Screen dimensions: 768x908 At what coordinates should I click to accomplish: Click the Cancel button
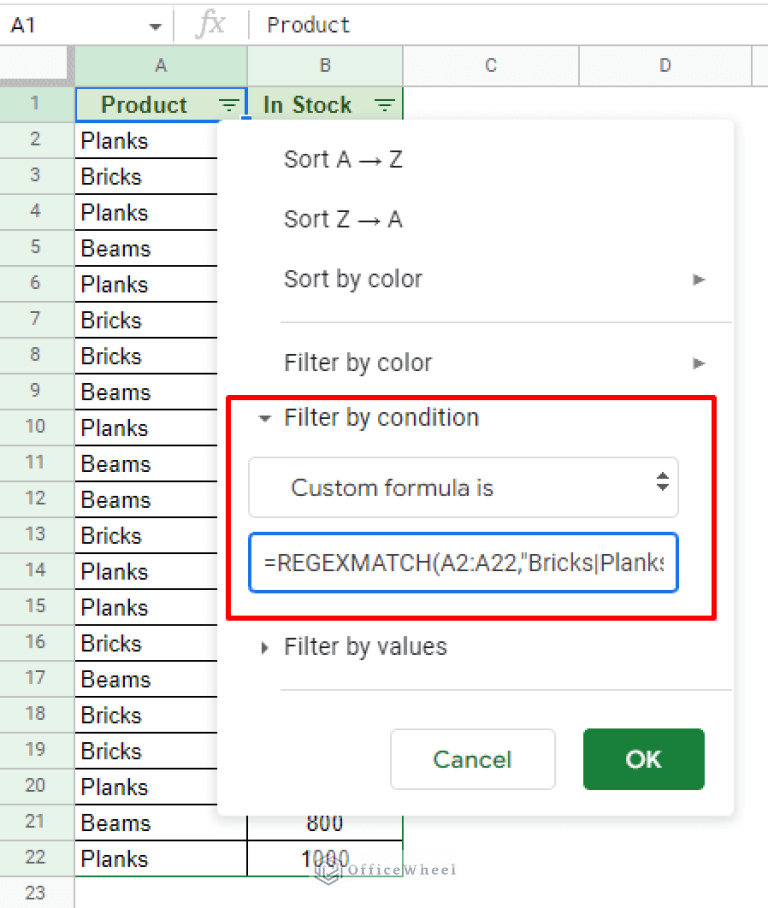pos(472,759)
